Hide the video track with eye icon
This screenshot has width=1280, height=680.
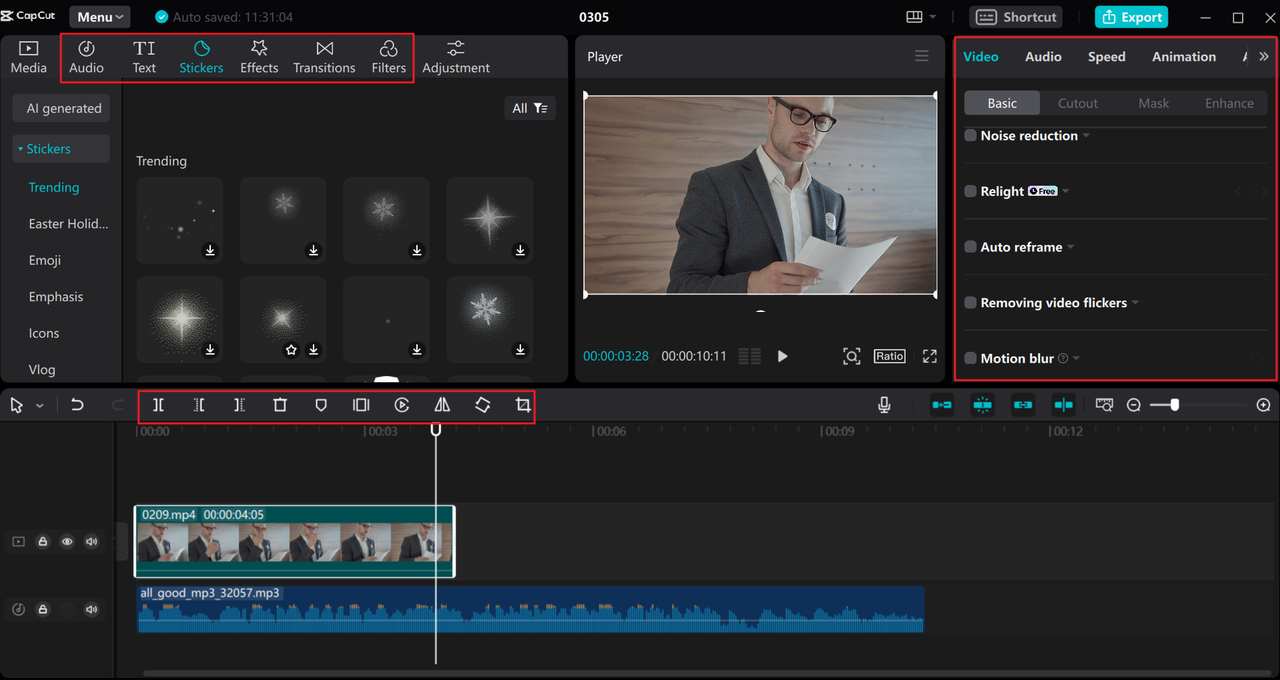coord(67,541)
